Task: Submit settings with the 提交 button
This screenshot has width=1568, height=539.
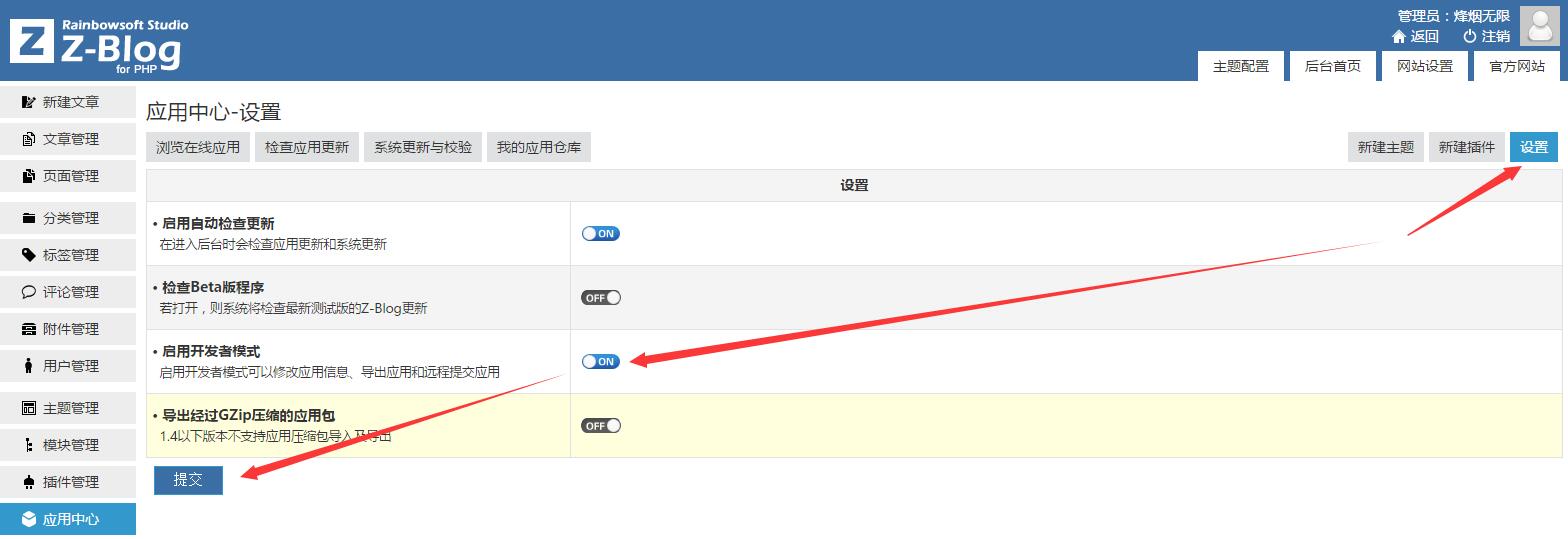Action: click(x=188, y=480)
